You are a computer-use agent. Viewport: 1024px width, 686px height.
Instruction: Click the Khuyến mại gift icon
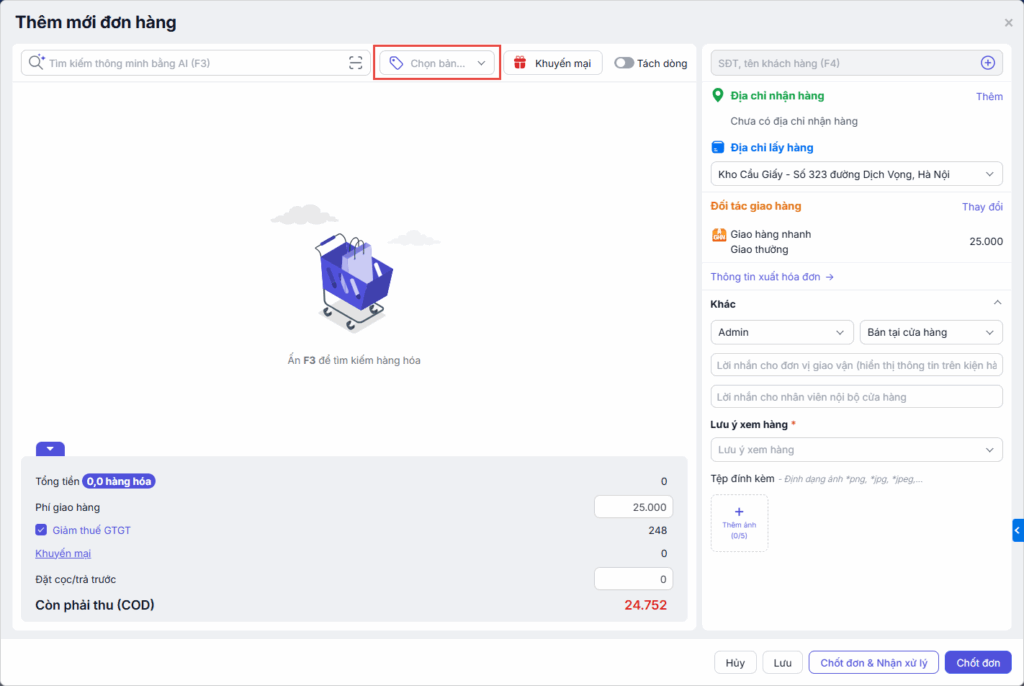pyautogui.click(x=520, y=63)
